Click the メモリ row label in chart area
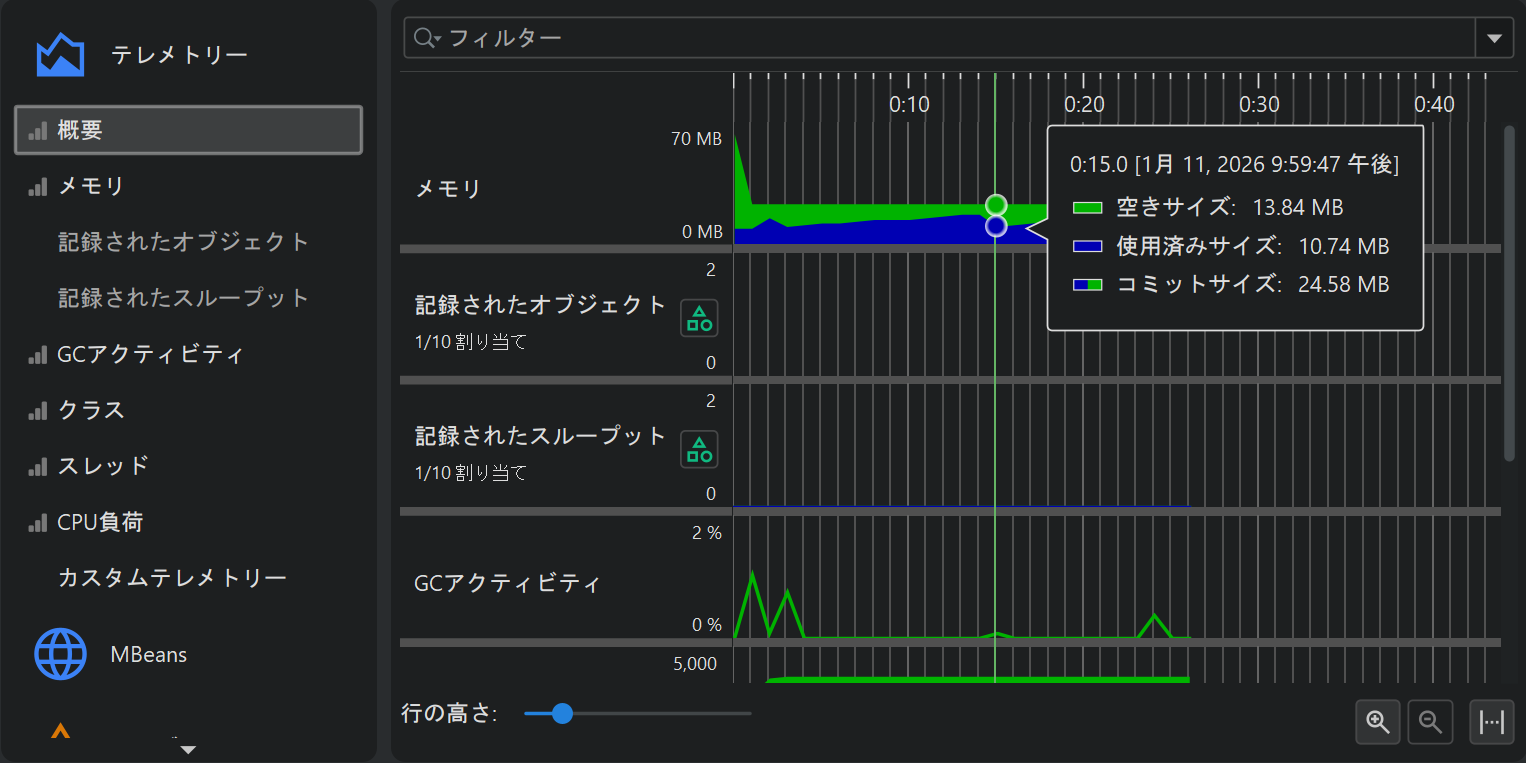Screen dimensions: 1526x763 [448, 188]
